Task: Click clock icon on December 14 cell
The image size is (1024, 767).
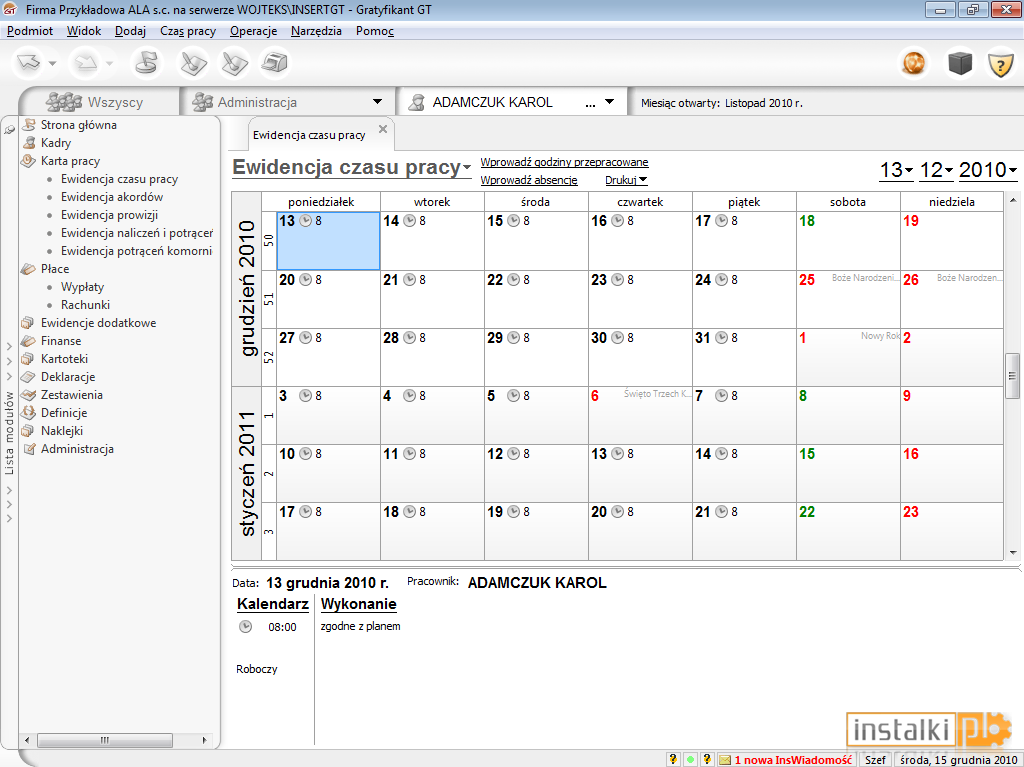Action: [x=409, y=221]
